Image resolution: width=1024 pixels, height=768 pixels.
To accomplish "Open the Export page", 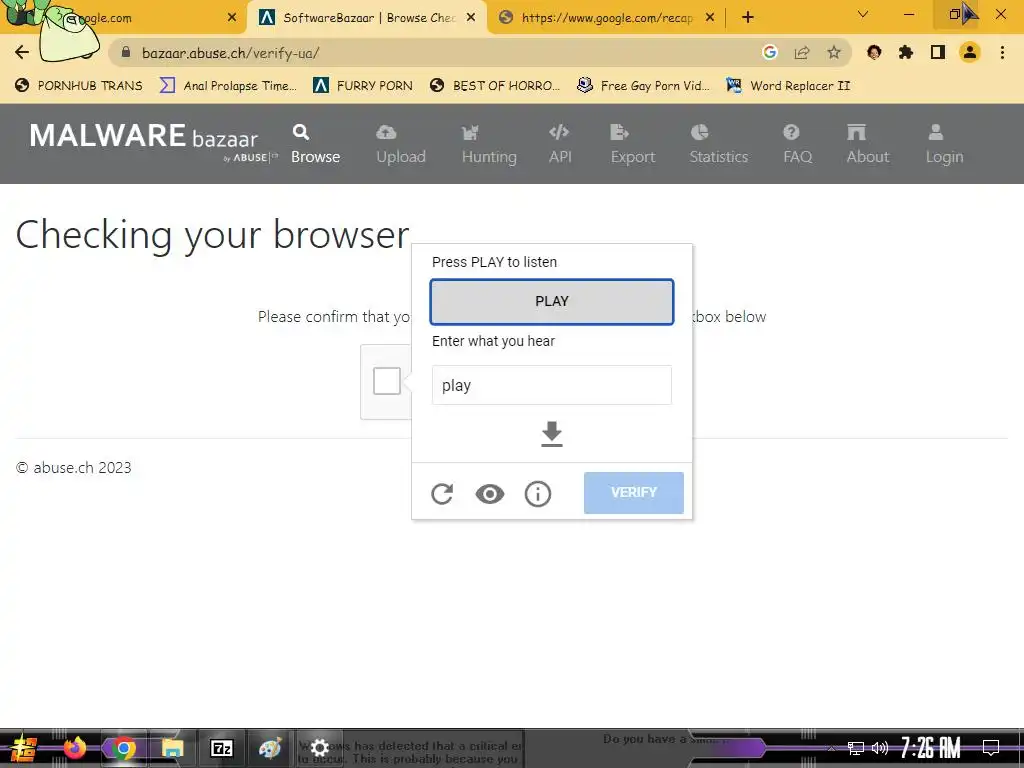I will click(633, 144).
